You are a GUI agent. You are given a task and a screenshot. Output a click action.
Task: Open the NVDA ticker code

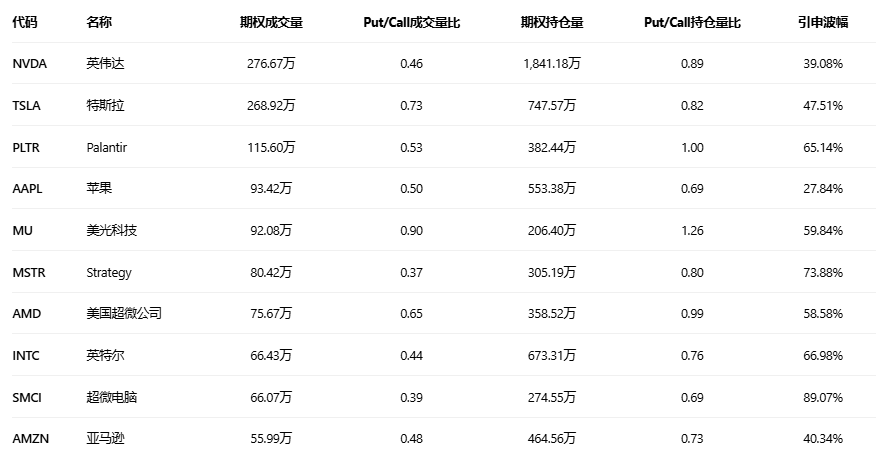(x=29, y=64)
